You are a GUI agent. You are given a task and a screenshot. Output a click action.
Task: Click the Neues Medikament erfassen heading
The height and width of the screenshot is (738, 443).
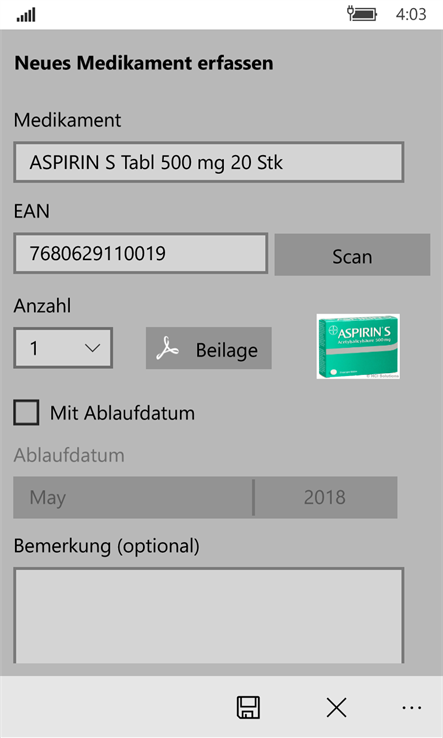(144, 63)
